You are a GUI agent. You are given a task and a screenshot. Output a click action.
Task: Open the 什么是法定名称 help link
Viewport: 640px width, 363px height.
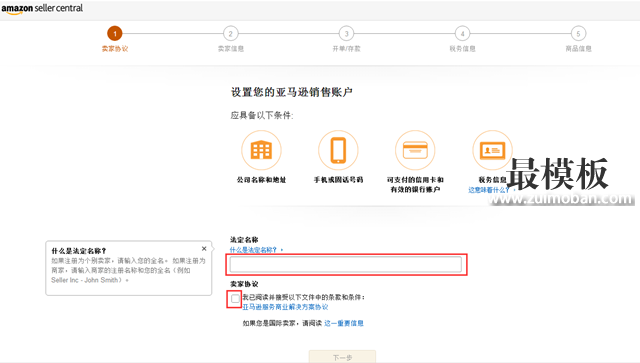(253, 250)
